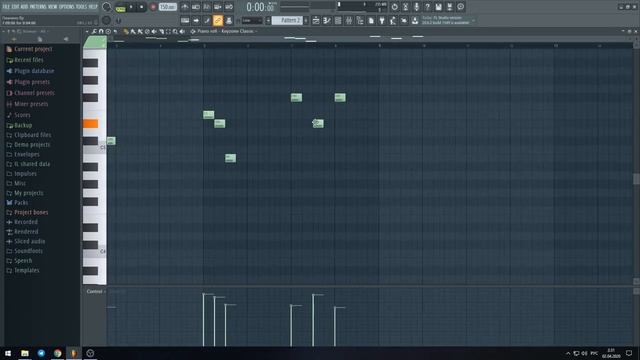Click the playback speaker tool icon
The image size is (640, 360).
click(x=182, y=31)
